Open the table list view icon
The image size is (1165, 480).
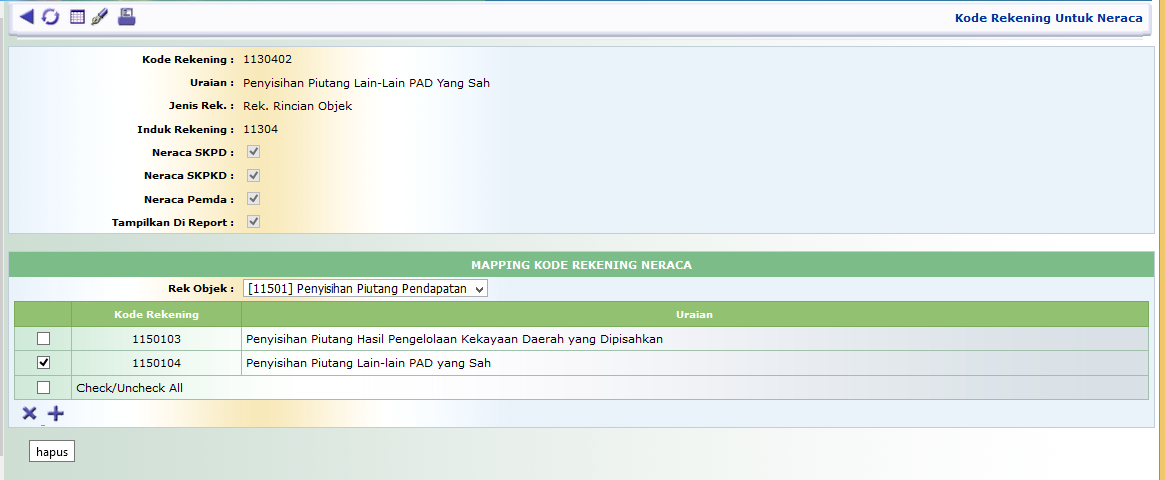[77, 17]
